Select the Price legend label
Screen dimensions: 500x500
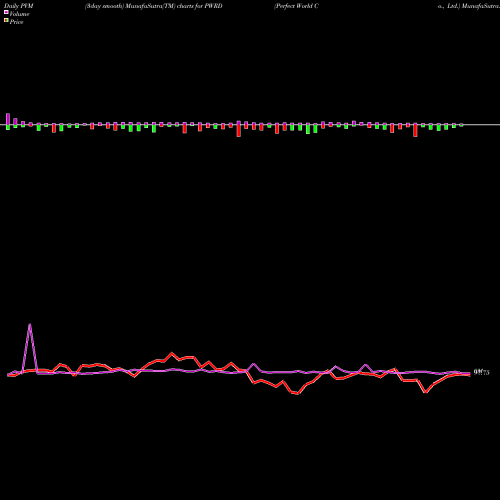click(16, 22)
